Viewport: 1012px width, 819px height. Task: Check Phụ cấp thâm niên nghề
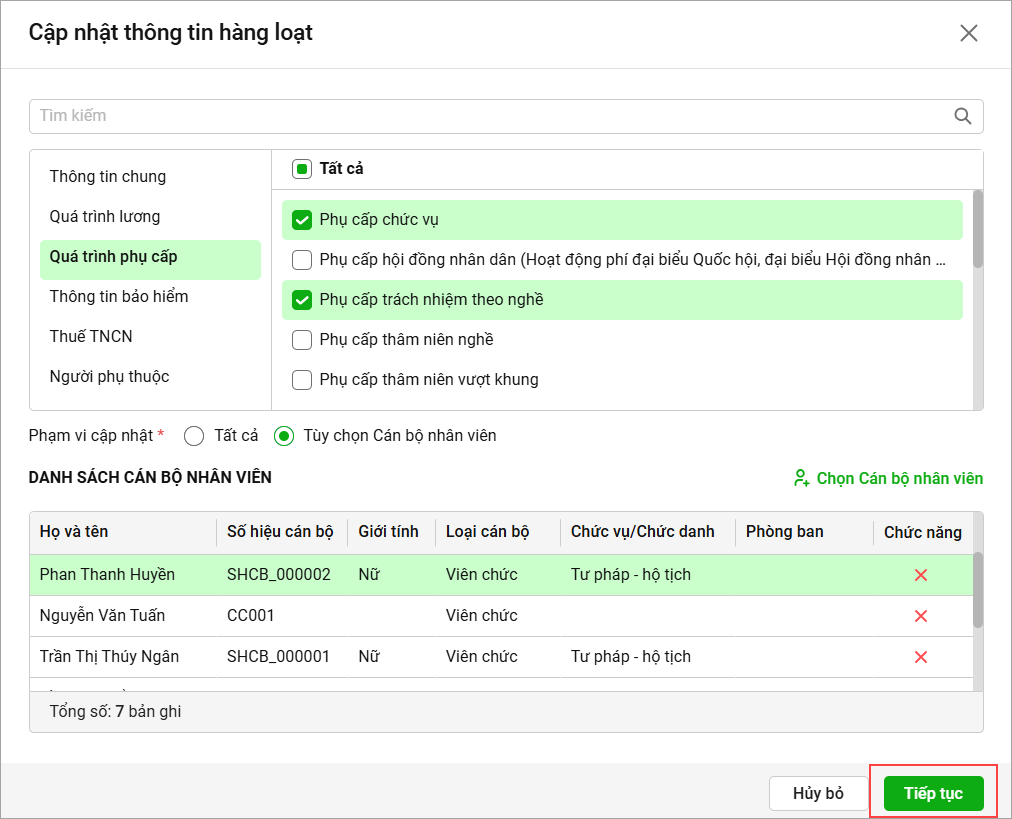point(302,340)
